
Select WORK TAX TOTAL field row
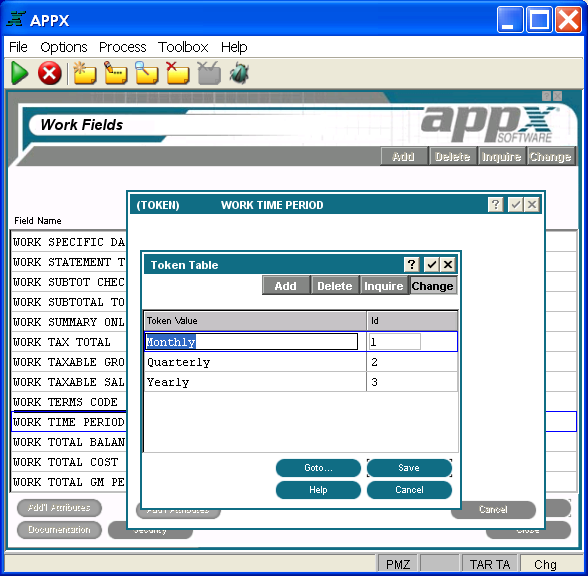69,342
